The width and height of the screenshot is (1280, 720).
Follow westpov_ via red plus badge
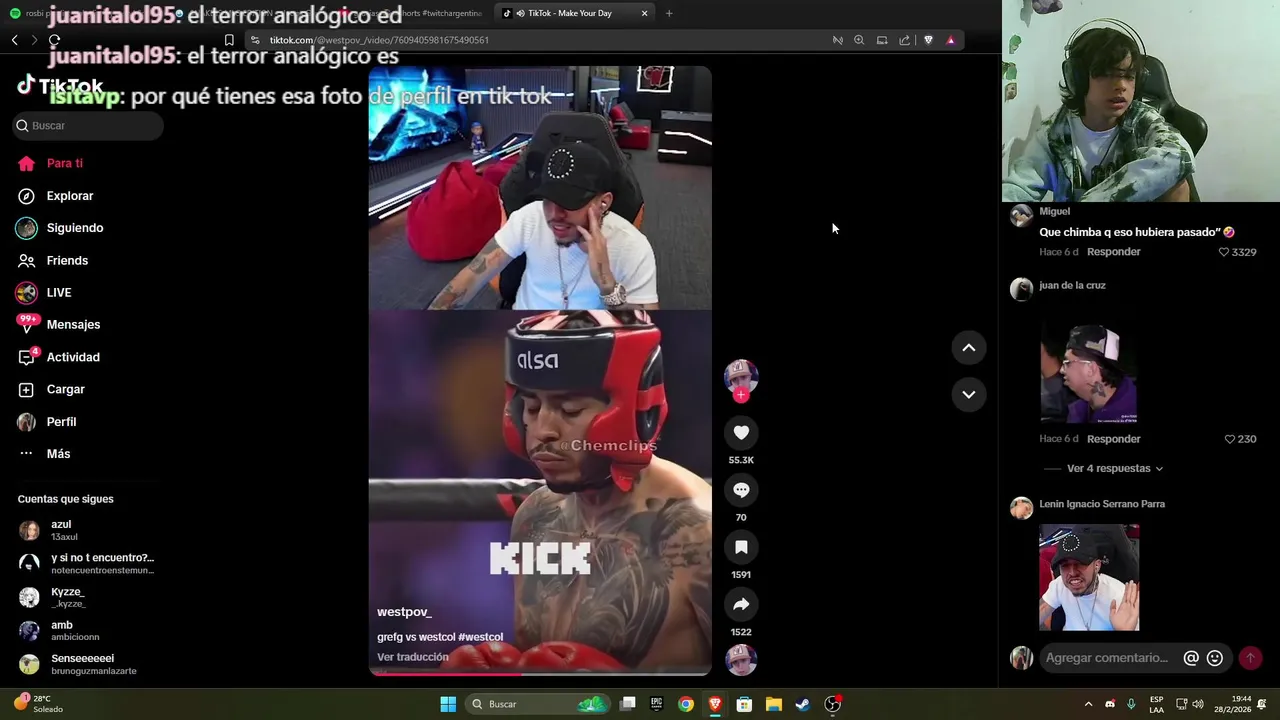(x=741, y=395)
